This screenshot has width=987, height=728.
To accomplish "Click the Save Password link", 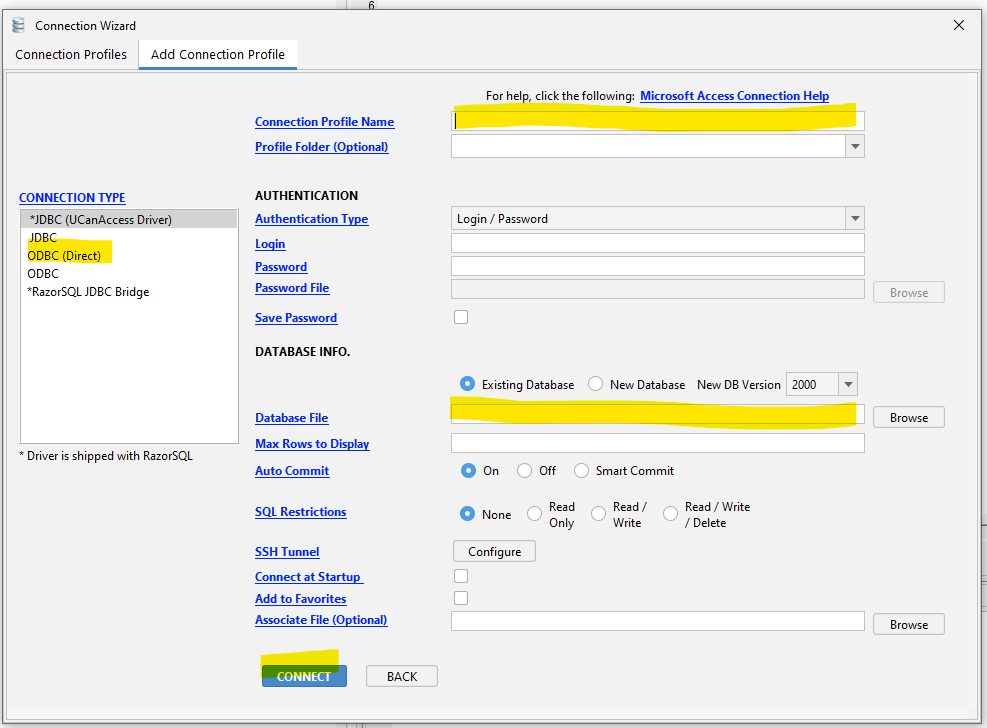I will 296,318.
